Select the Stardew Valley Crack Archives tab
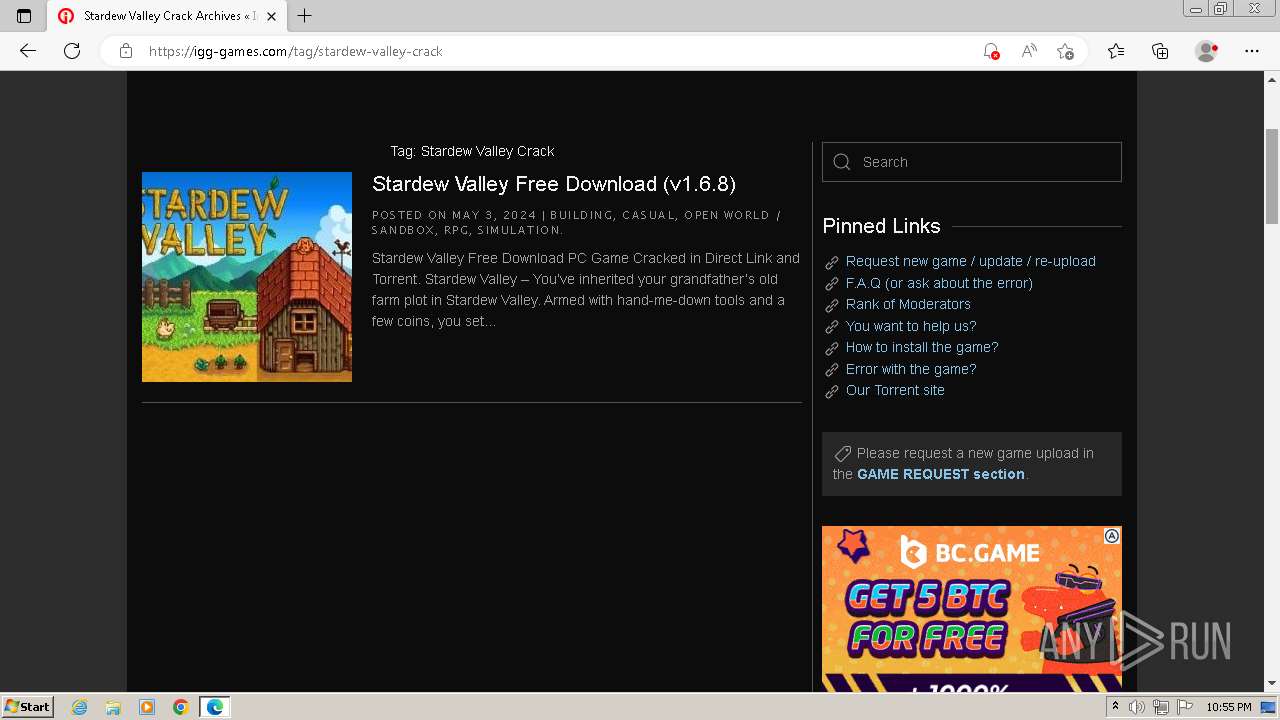Viewport: 1280px width, 720px height. click(x=166, y=16)
